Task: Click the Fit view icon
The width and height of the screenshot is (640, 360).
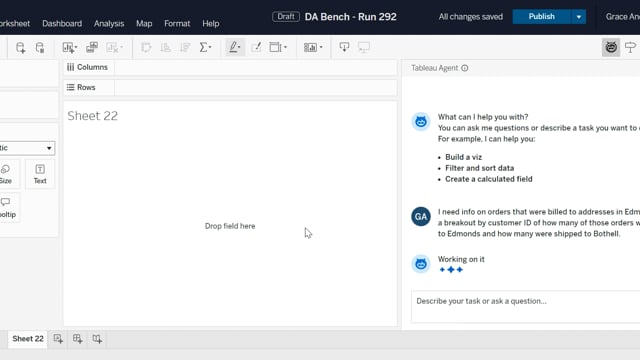Action: tap(275, 47)
